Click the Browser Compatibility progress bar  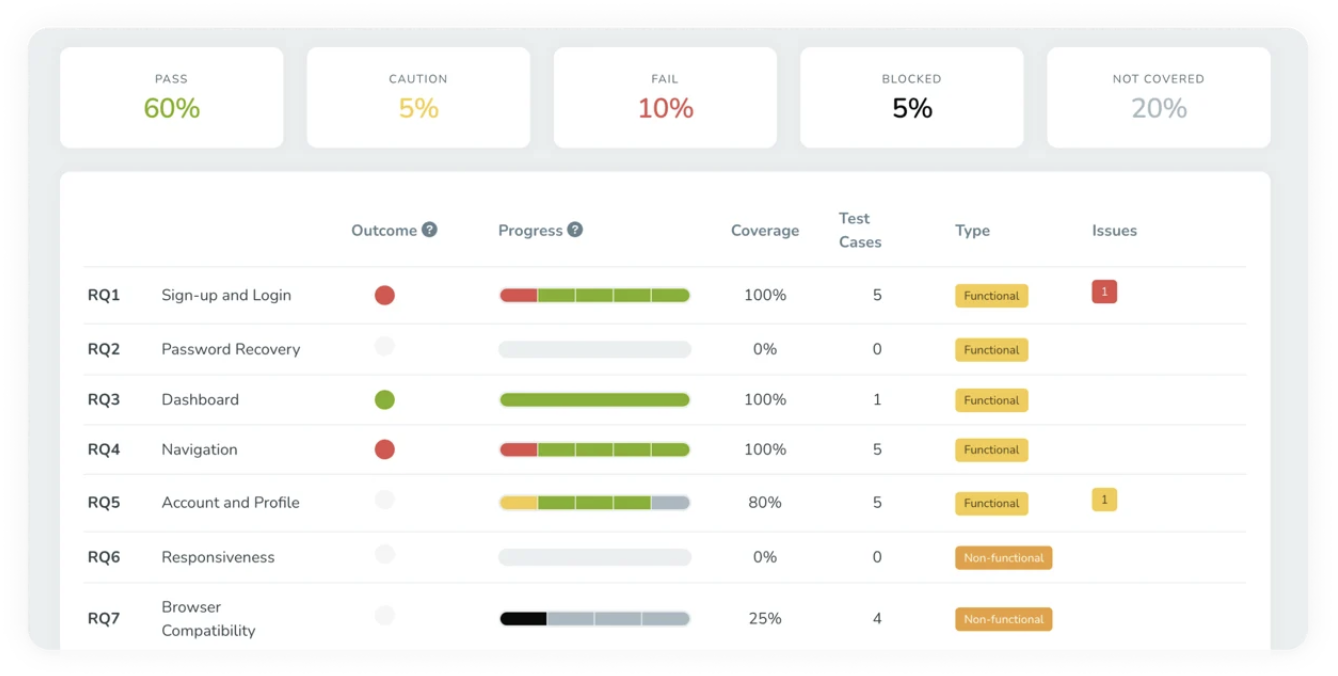(x=595, y=619)
